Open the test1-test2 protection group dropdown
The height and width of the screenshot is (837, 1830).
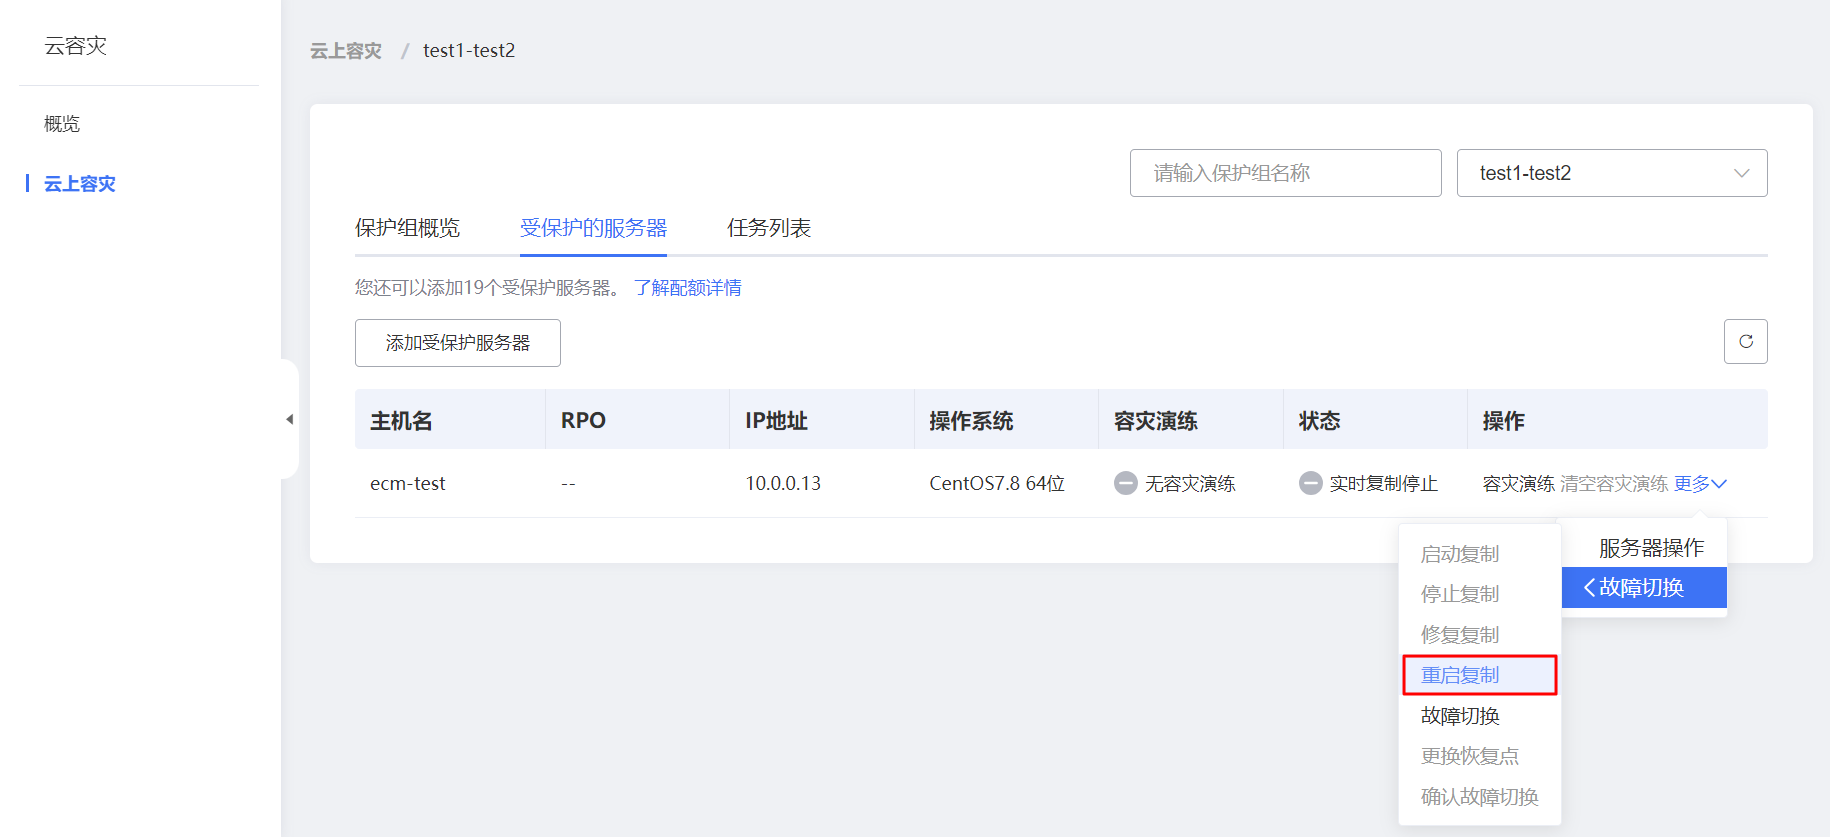1611,173
